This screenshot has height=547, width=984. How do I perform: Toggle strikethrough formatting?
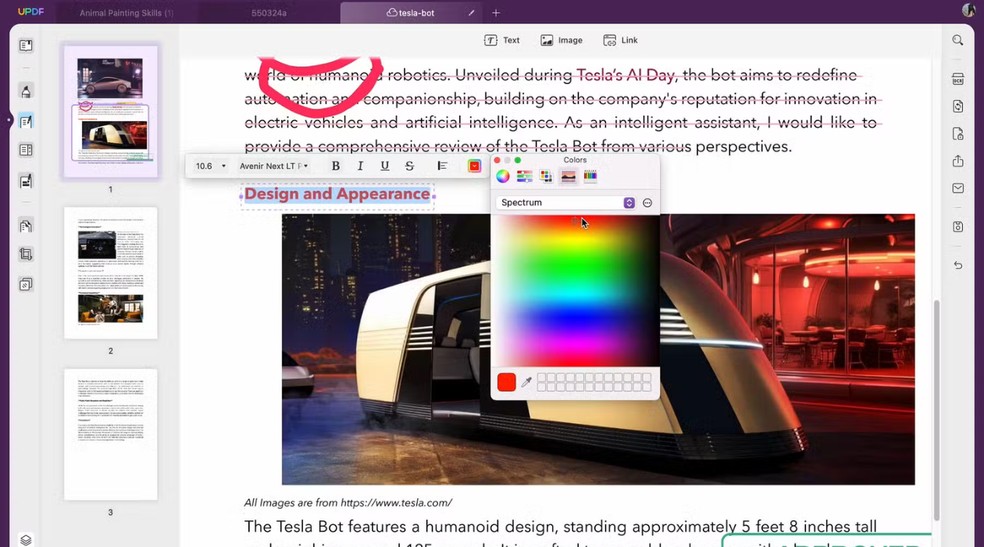409,166
